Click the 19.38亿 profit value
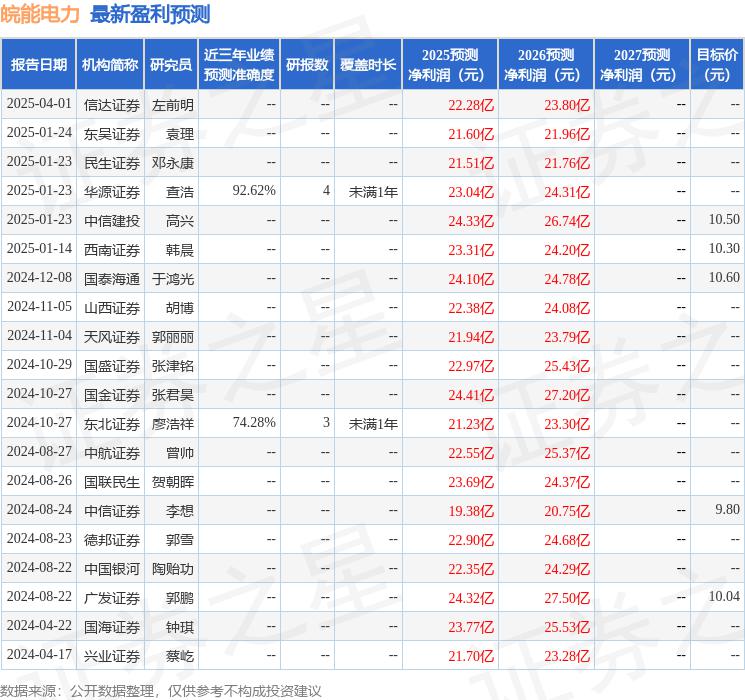The width and height of the screenshot is (745, 700). [x=471, y=511]
